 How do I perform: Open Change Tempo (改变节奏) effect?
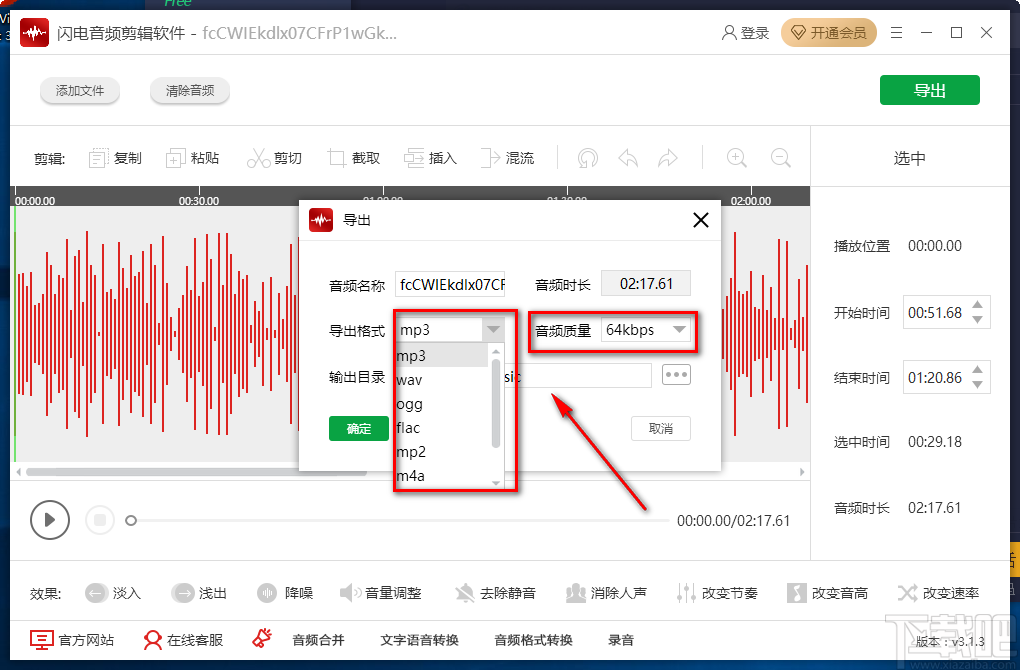(x=717, y=593)
